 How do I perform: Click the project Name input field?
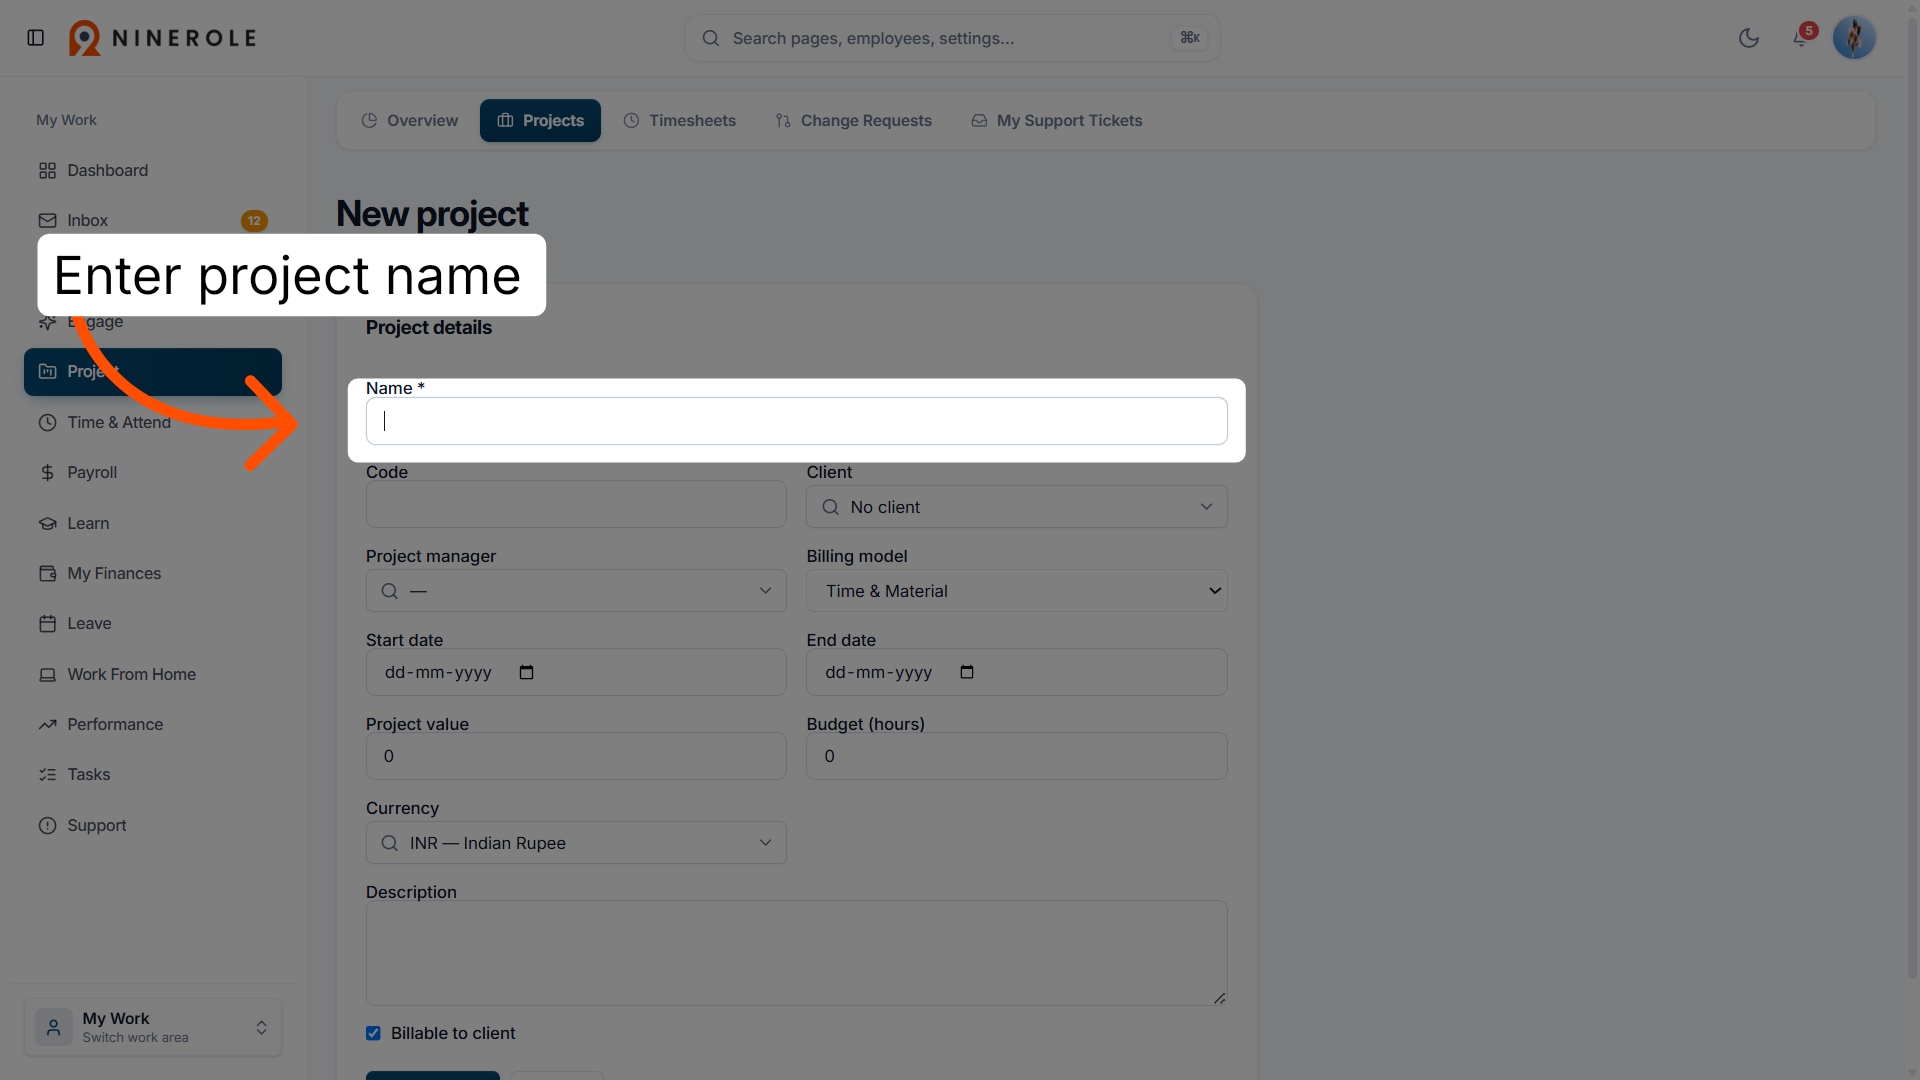tap(797, 422)
